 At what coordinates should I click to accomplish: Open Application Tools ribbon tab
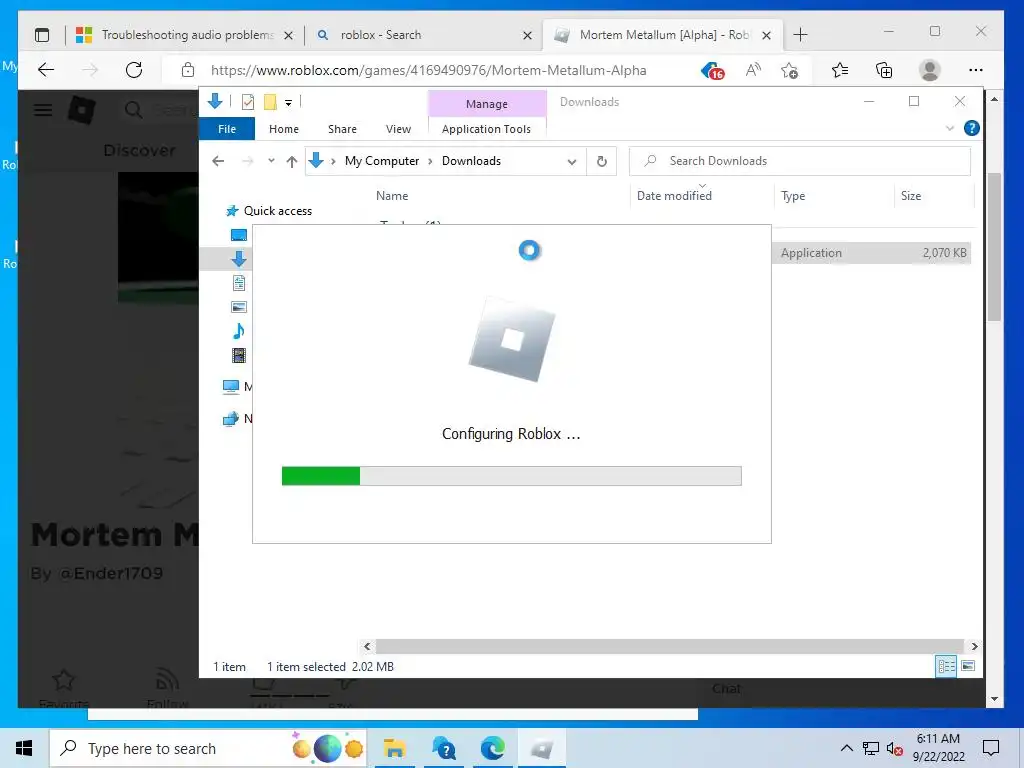pyautogui.click(x=487, y=129)
